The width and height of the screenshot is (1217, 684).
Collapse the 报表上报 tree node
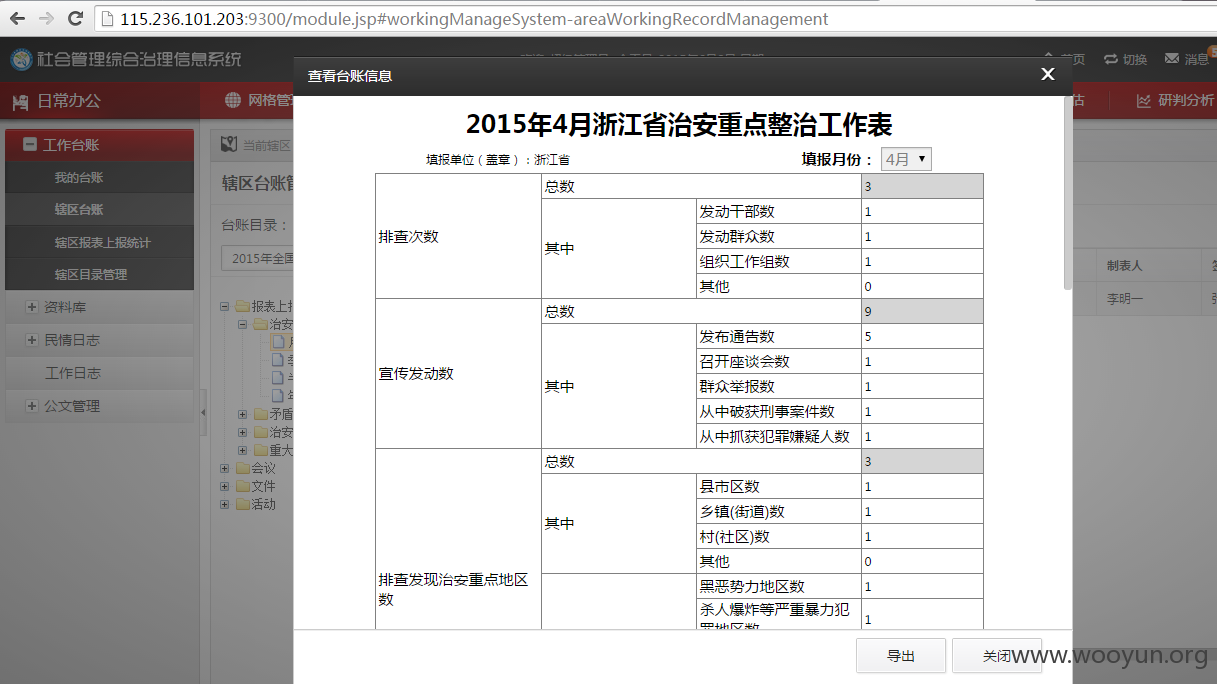225,306
